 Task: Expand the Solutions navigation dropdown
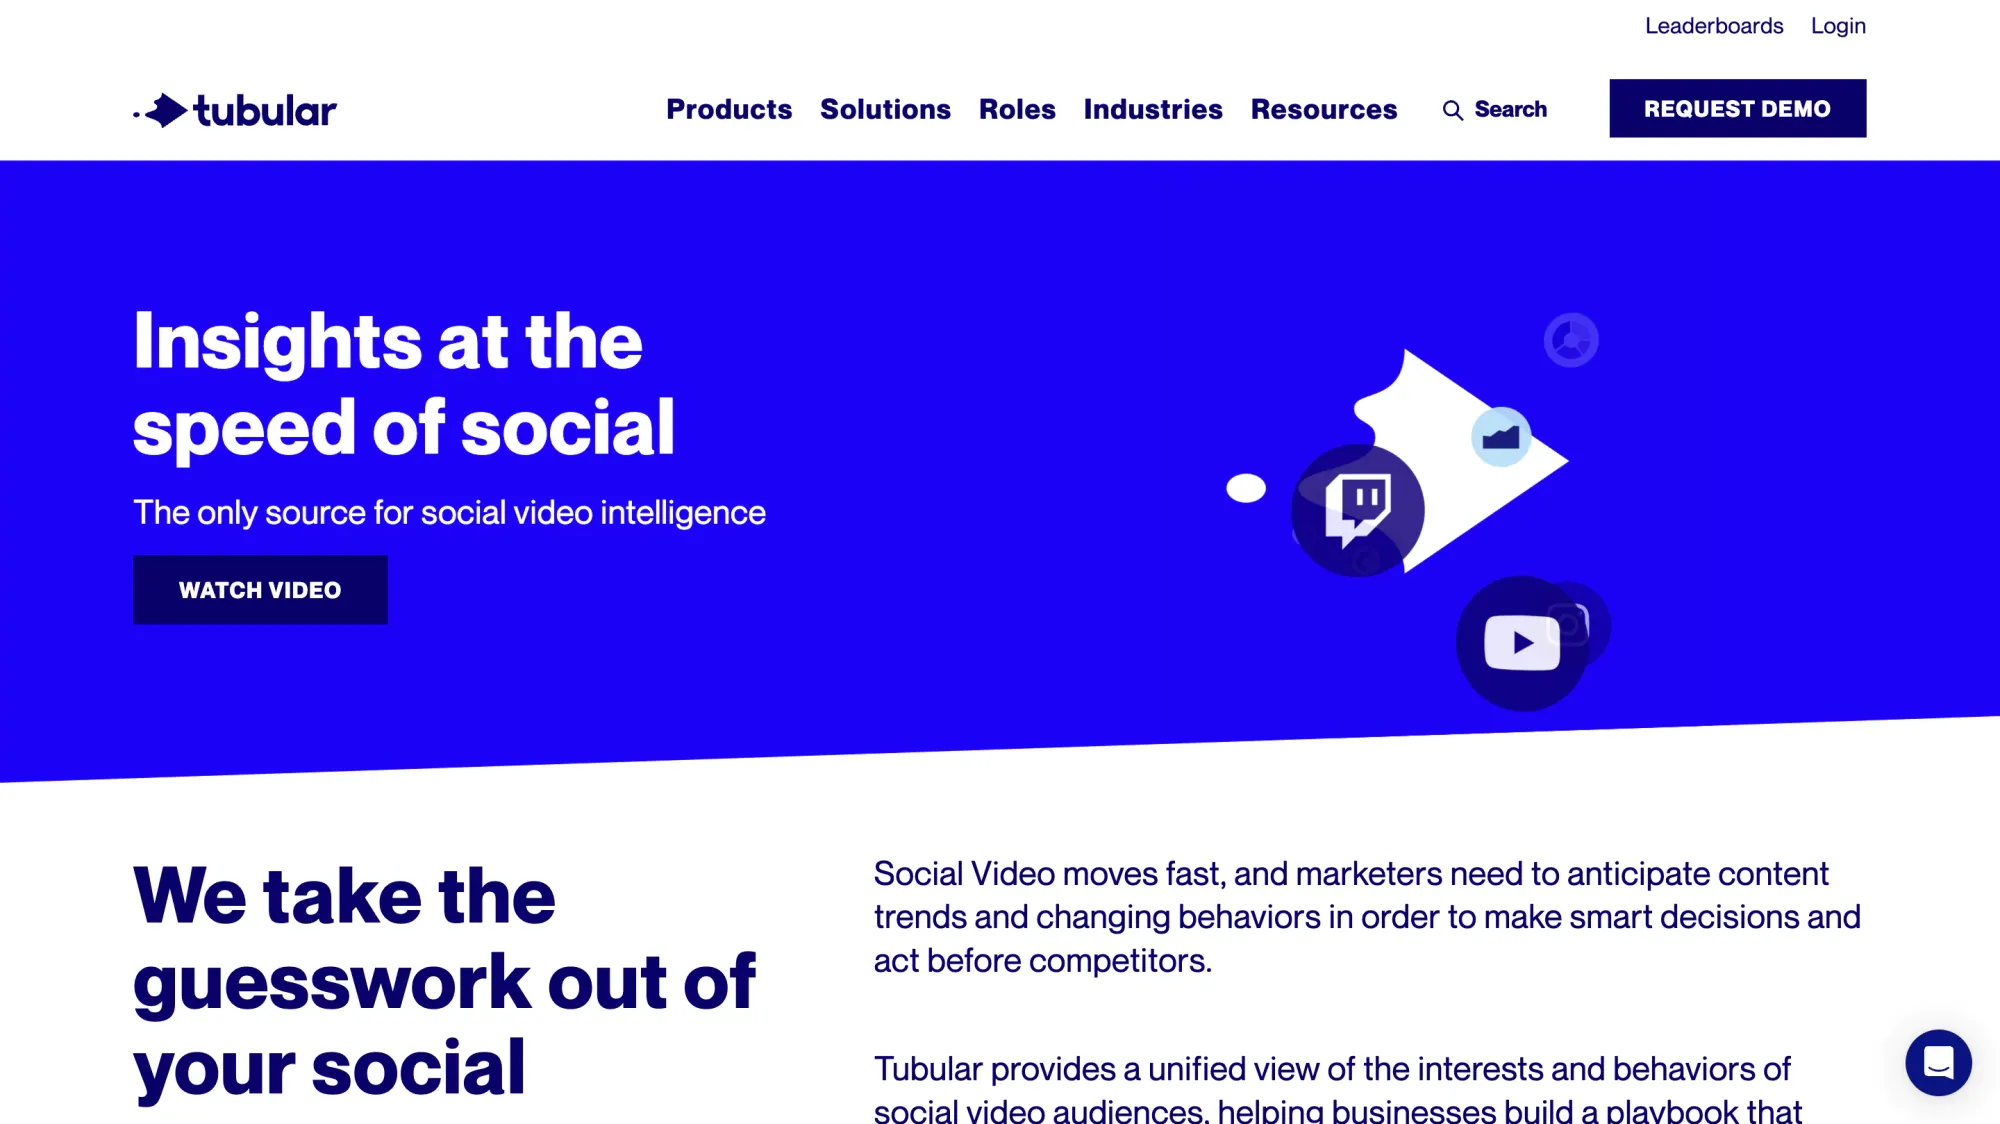(x=885, y=109)
